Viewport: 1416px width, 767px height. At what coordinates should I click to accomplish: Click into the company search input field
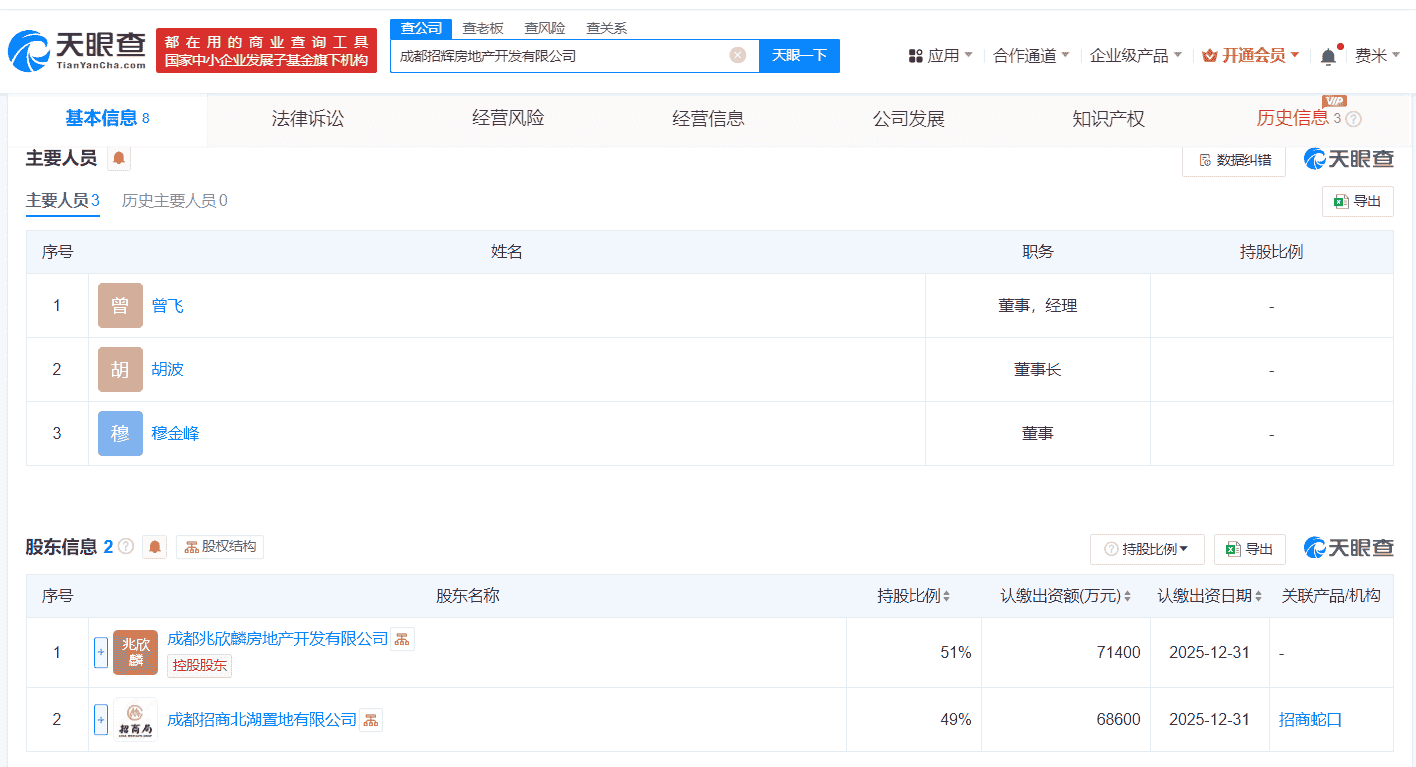tap(560, 56)
